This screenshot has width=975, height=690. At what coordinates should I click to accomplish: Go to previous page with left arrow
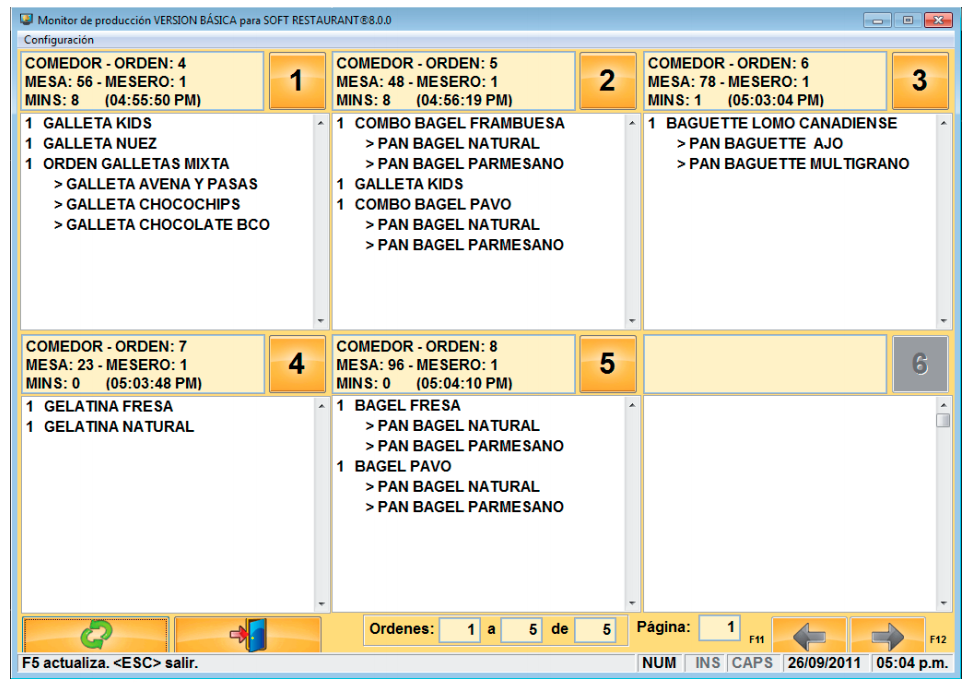(x=809, y=635)
